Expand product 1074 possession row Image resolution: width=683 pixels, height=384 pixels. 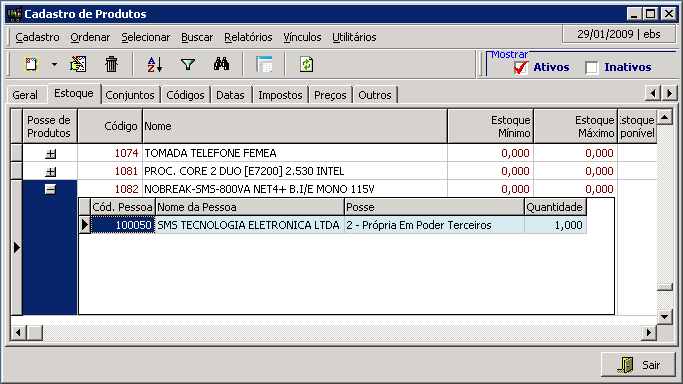[x=51, y=154]
